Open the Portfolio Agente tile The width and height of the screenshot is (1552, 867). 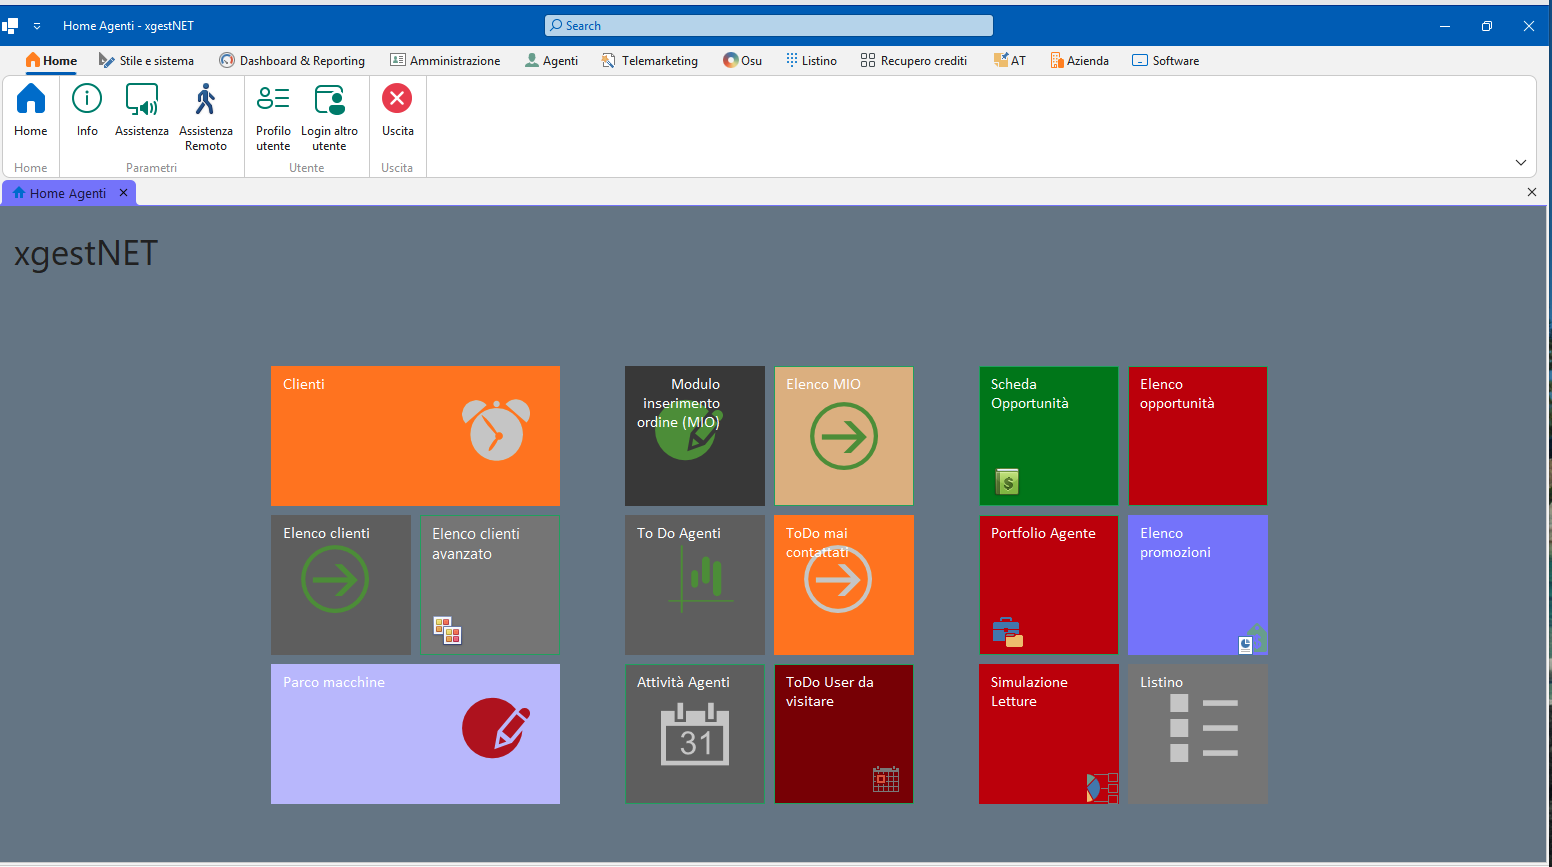(x=1049, y=585)
